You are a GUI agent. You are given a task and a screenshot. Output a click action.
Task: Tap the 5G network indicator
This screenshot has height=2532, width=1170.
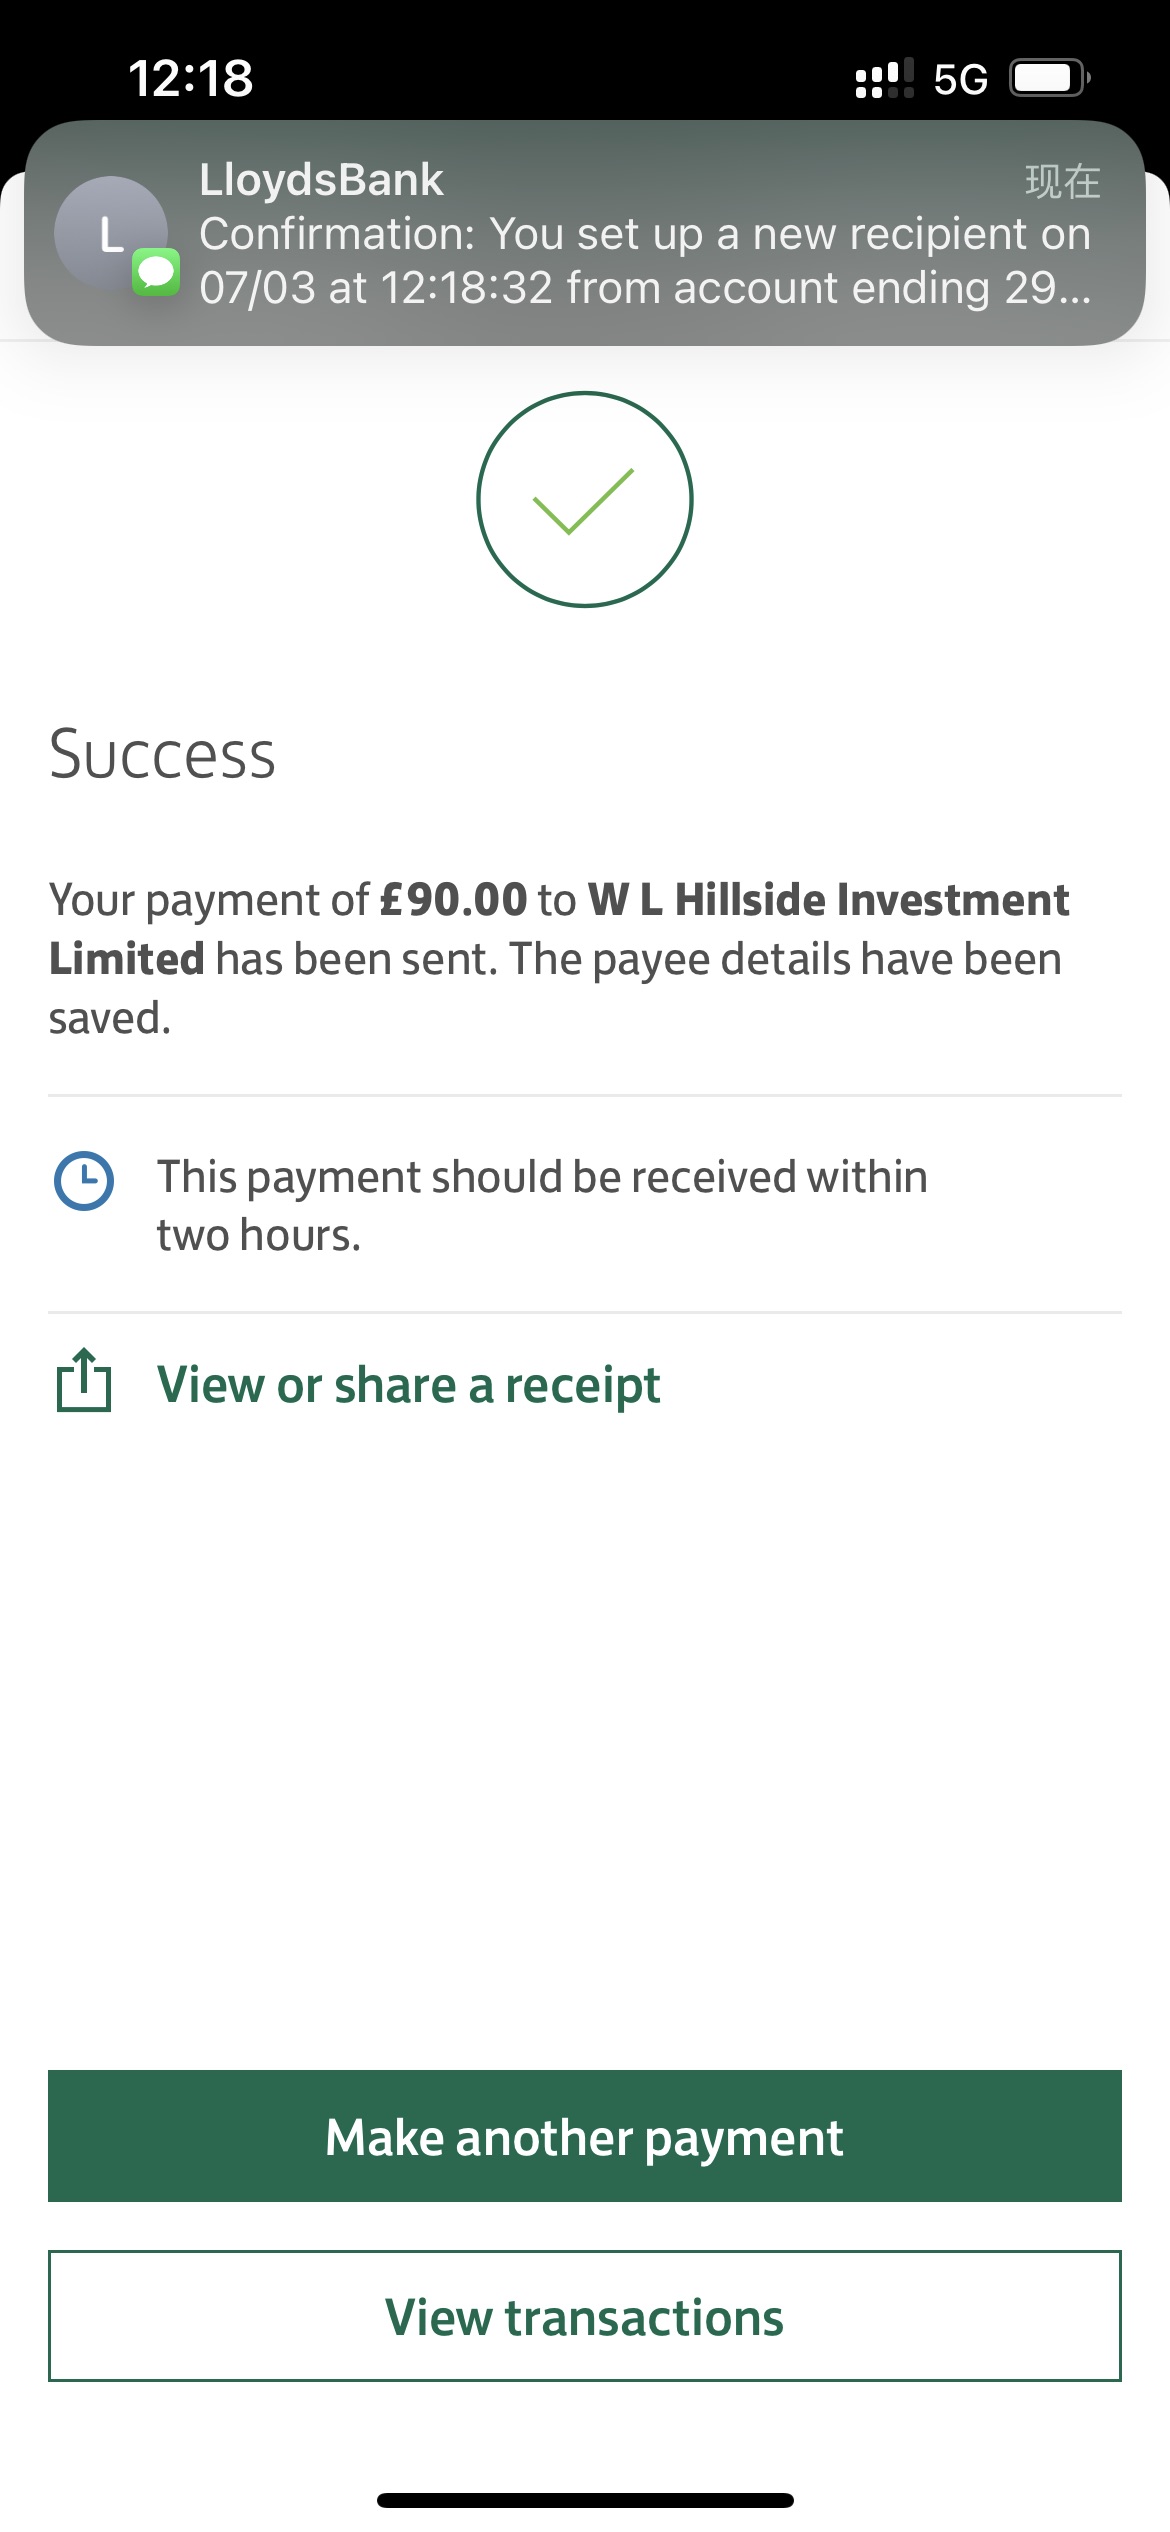click(960, 79)
